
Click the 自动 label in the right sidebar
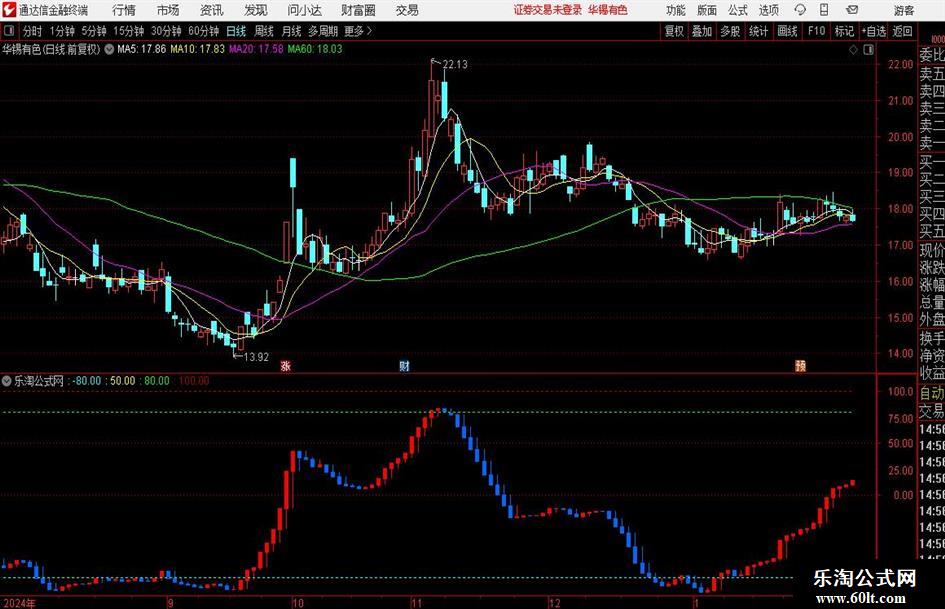pos(932,393)
